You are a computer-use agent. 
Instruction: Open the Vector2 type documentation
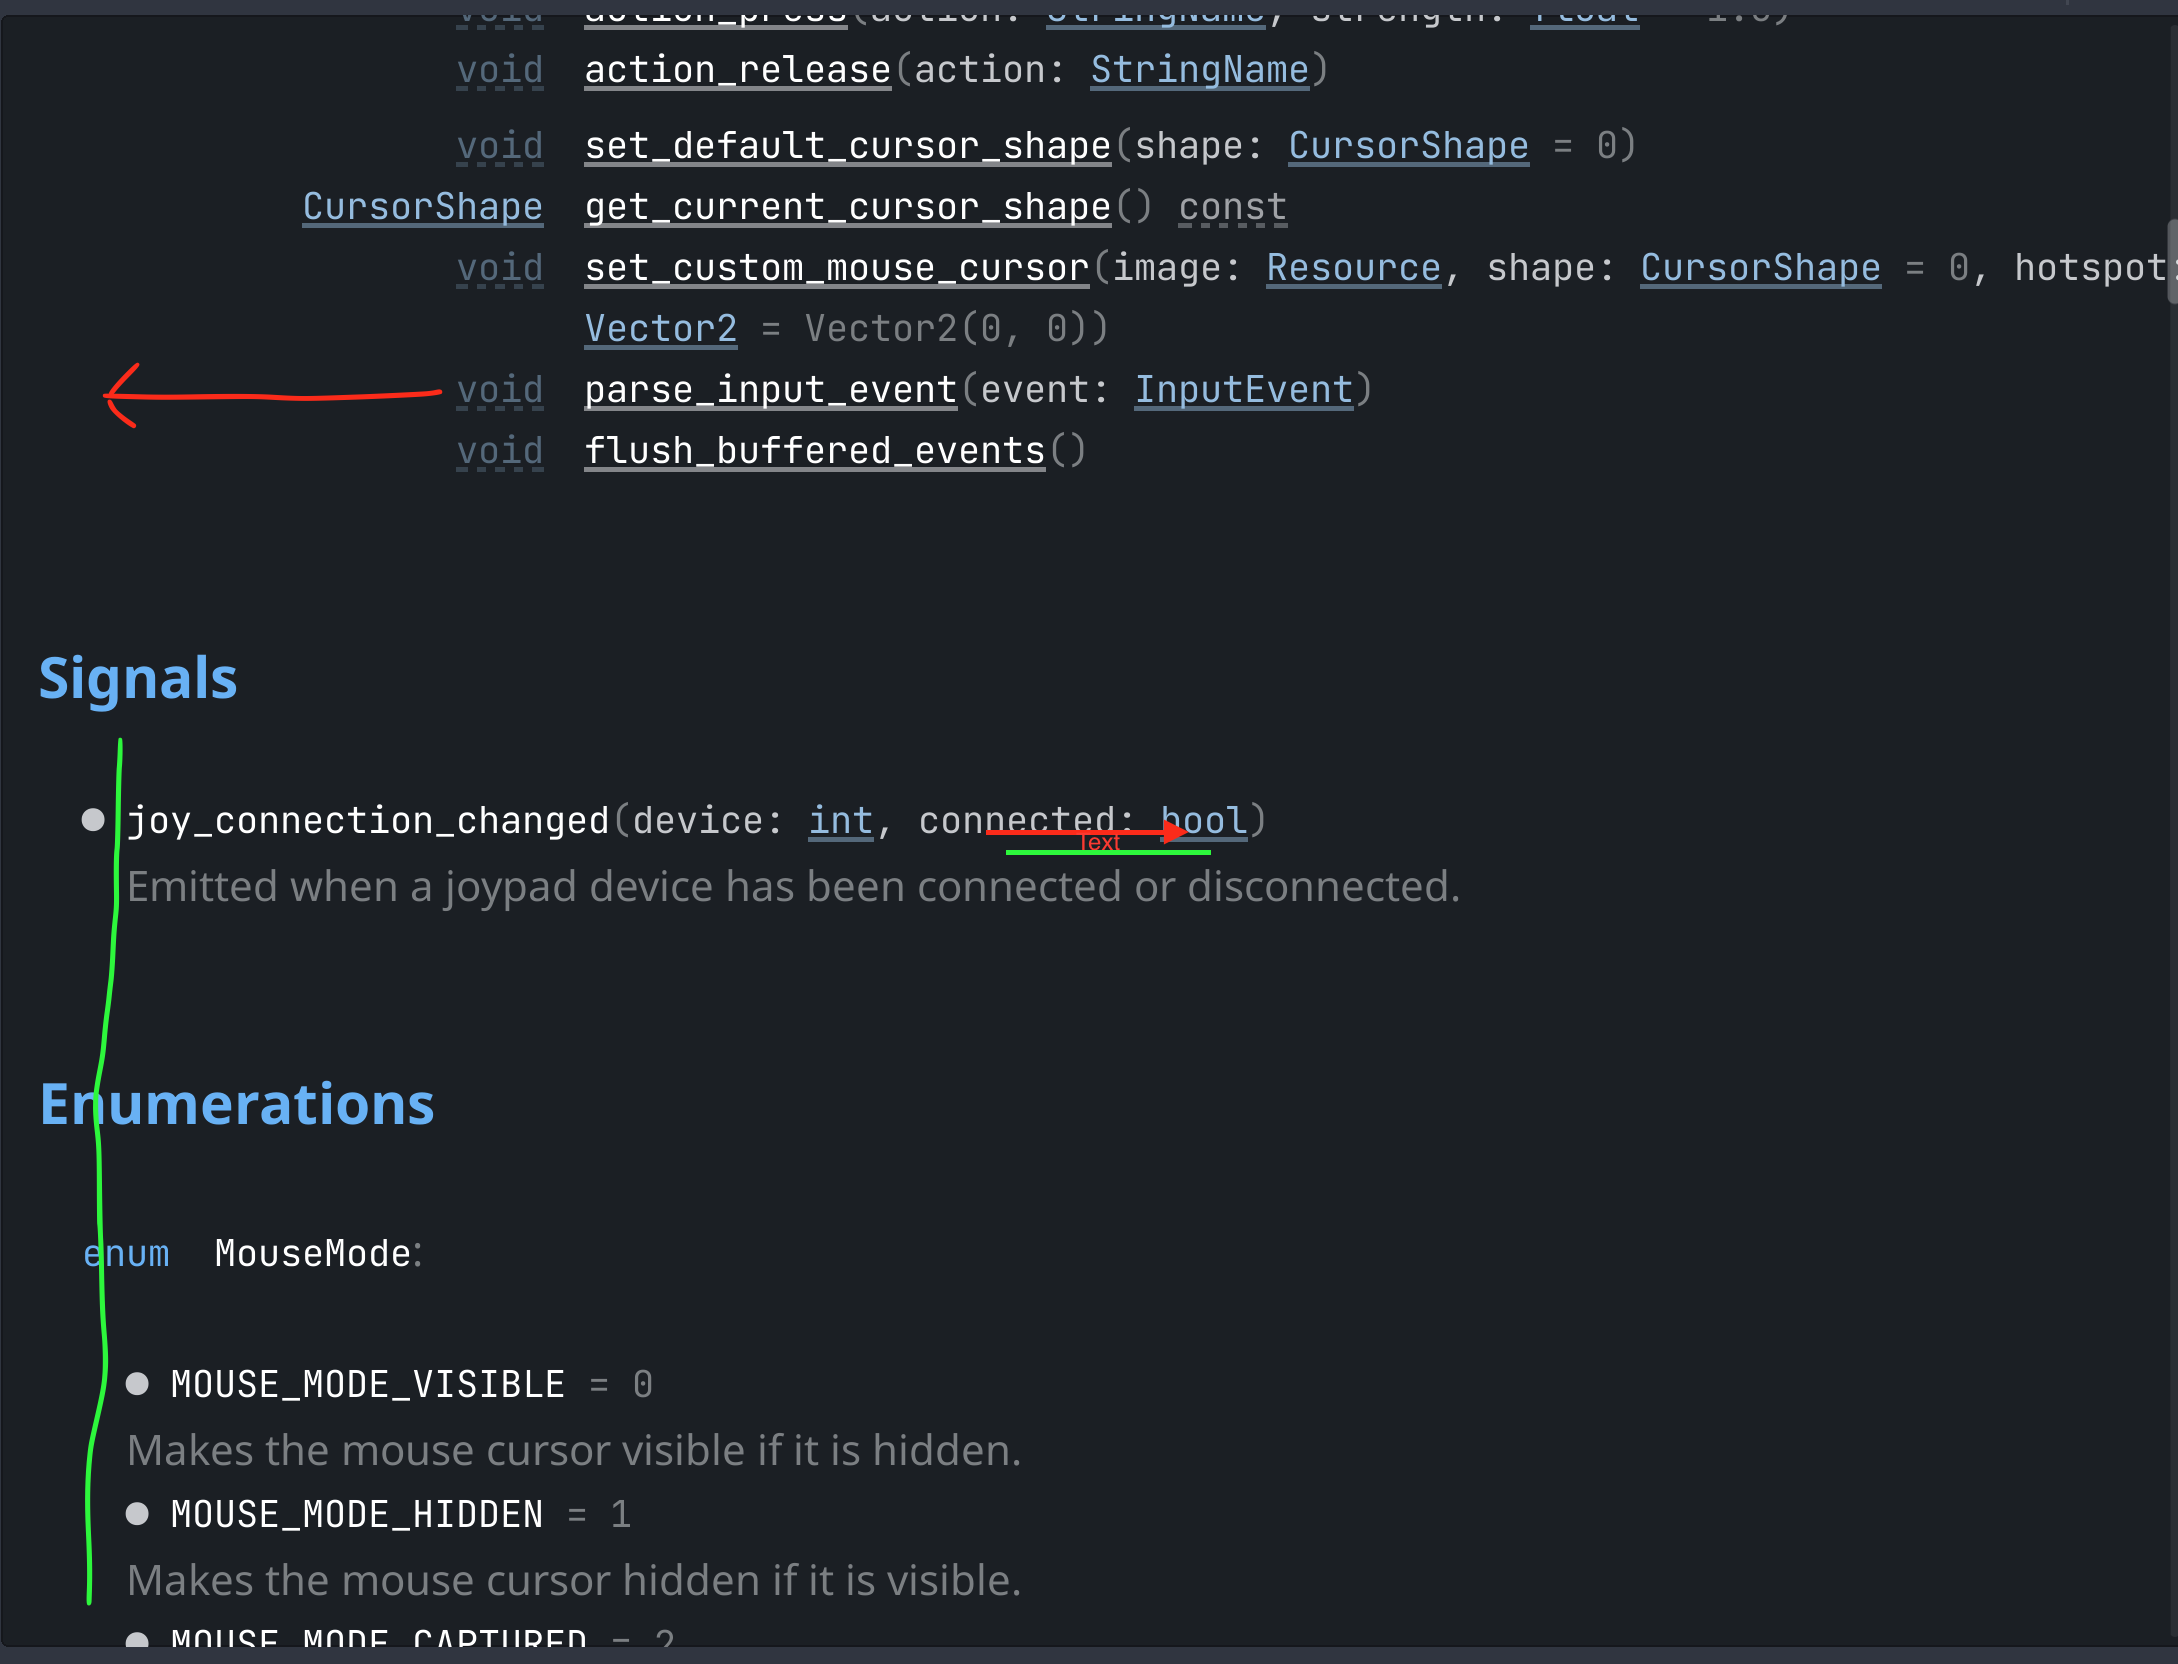[660, 327]
